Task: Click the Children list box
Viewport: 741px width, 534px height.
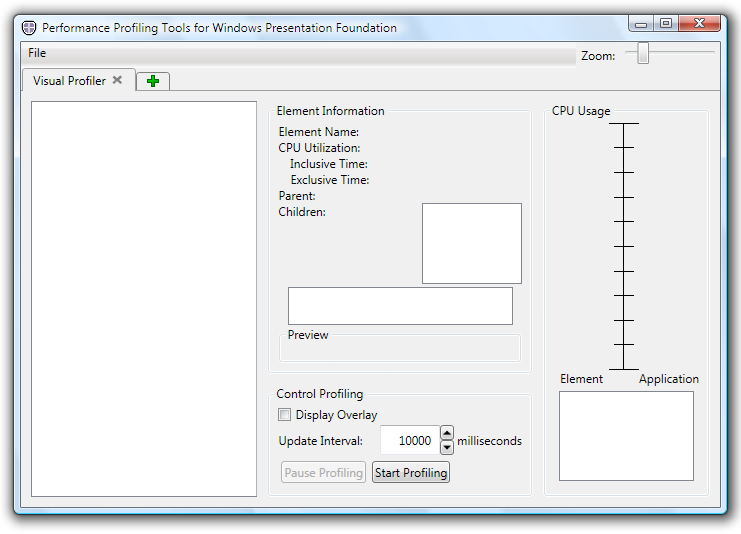Action: coord(472,243)
